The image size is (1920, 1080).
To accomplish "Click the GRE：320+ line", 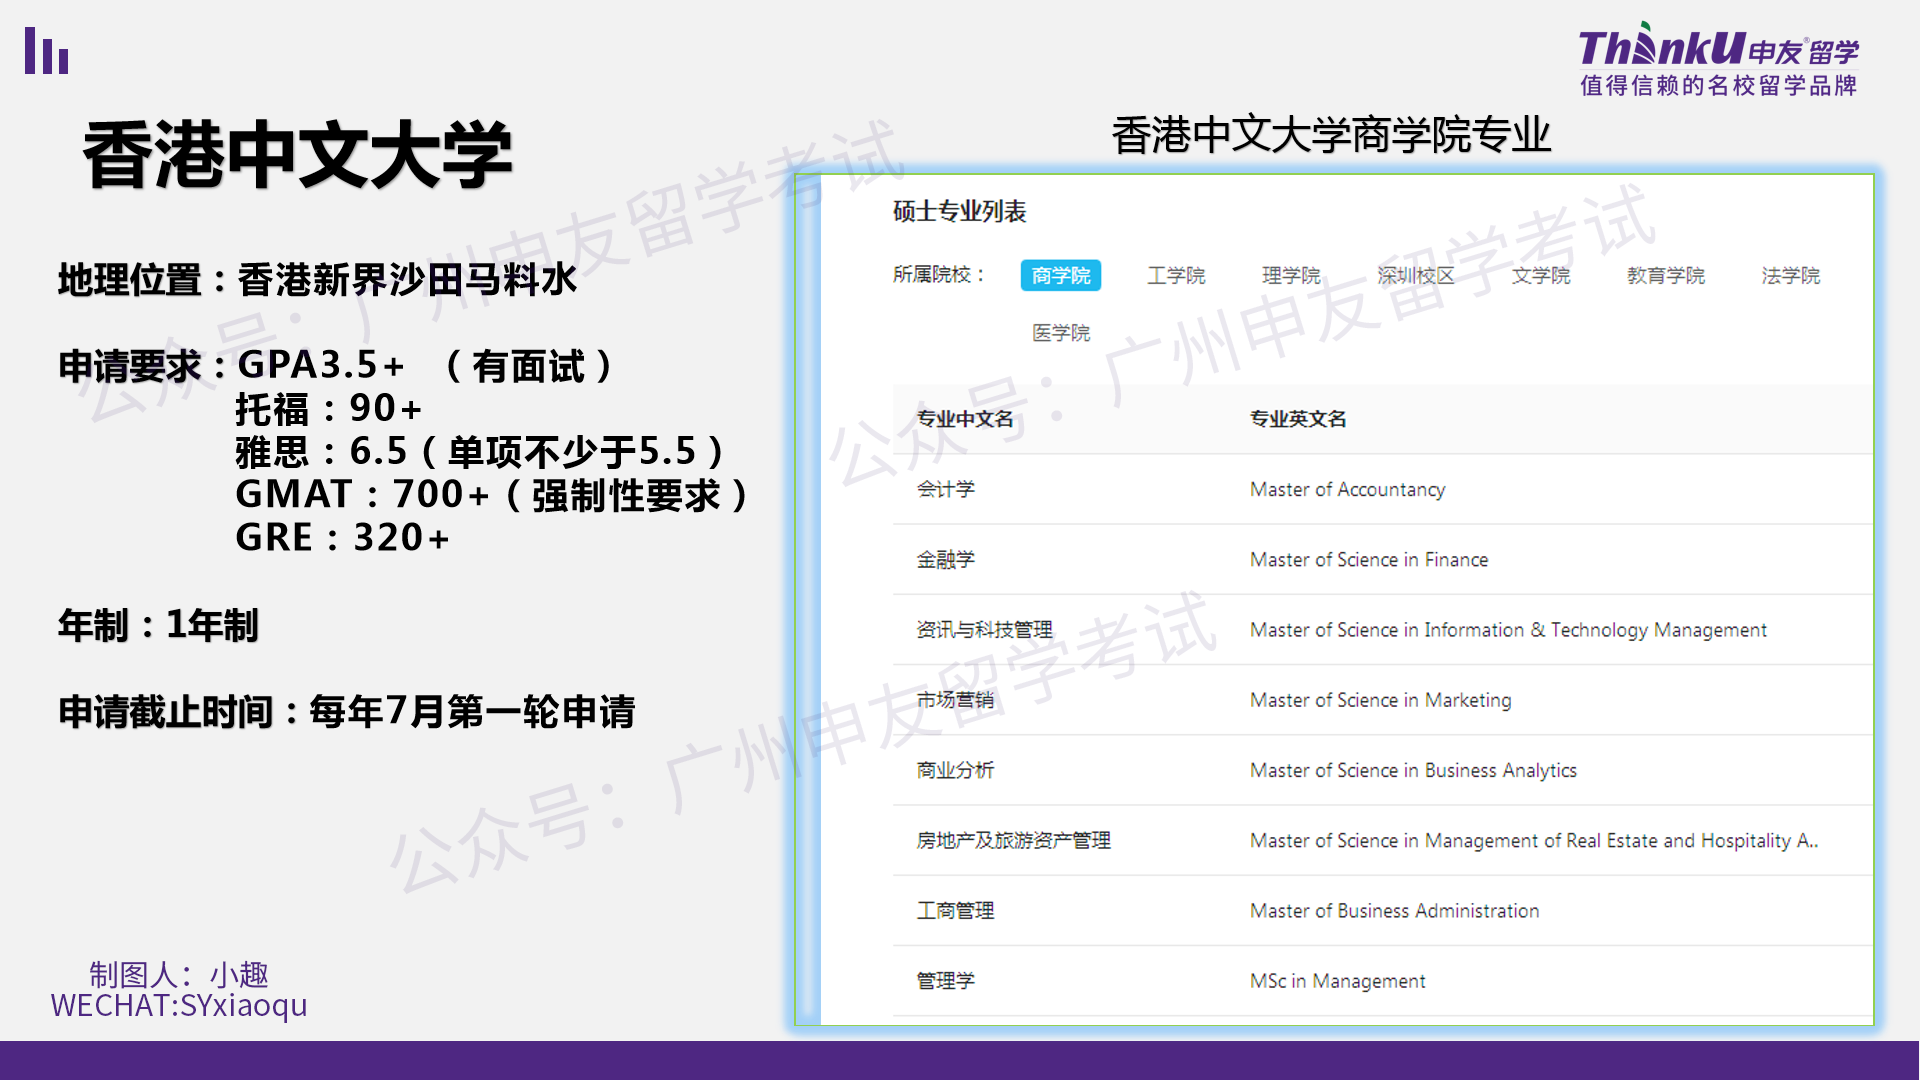I will (342, 538).
